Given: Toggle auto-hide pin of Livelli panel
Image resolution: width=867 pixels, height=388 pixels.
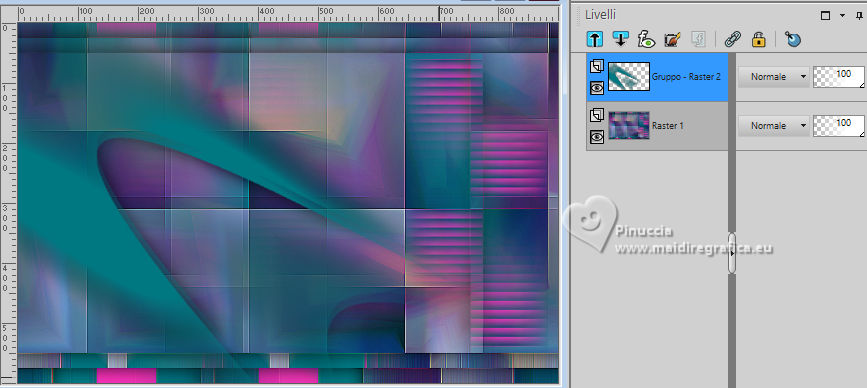Looking at the screenshot, I should click(858, 15).
